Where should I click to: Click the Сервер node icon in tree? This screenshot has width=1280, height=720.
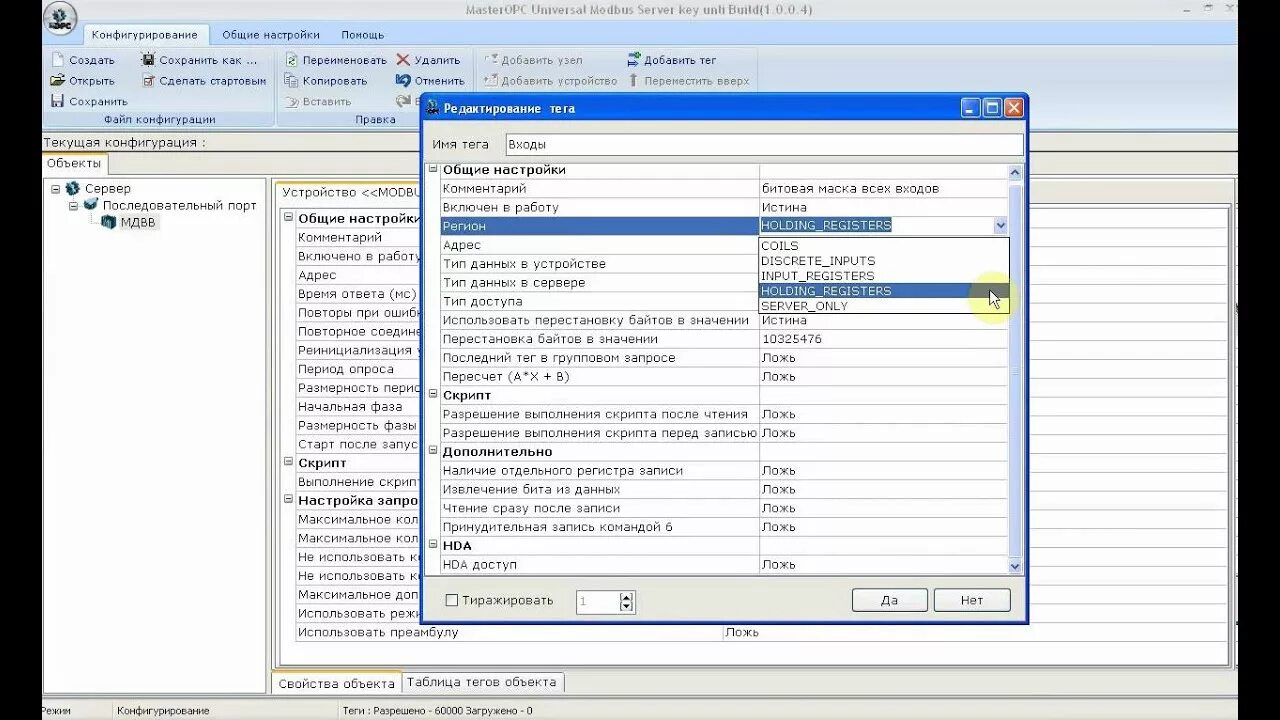(x=72, y=188)
